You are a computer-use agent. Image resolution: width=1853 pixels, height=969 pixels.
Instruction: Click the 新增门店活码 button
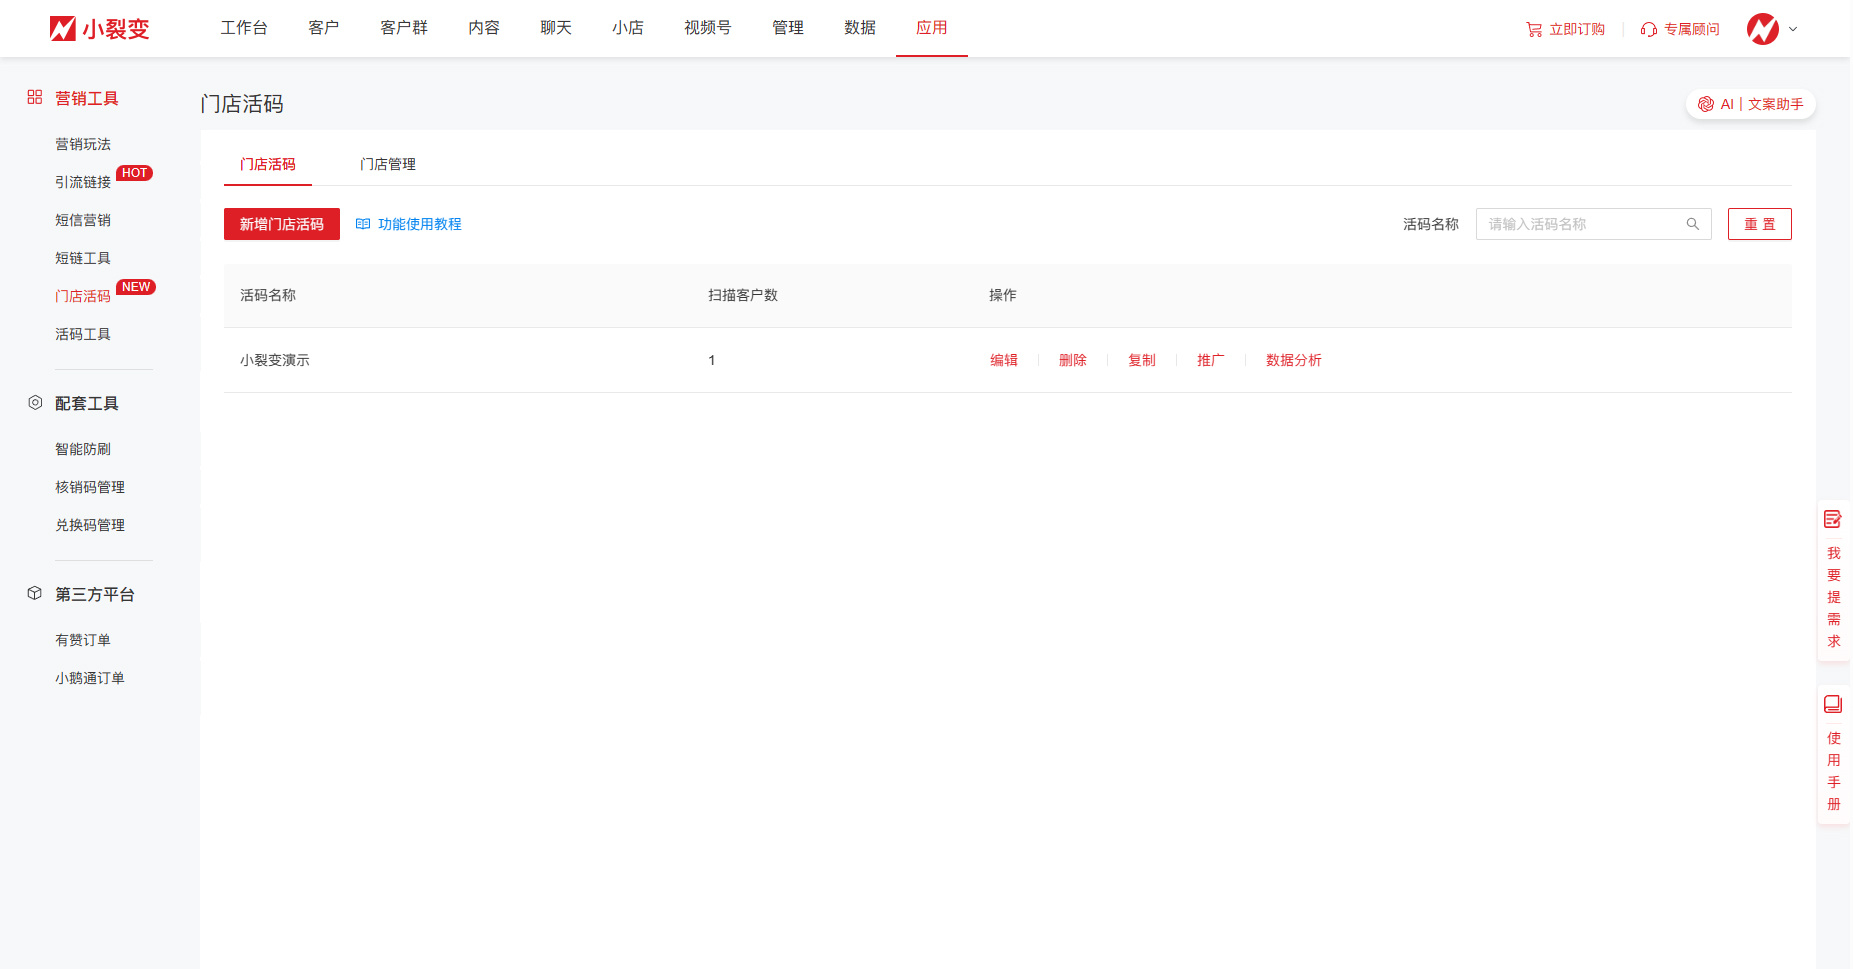282,224
